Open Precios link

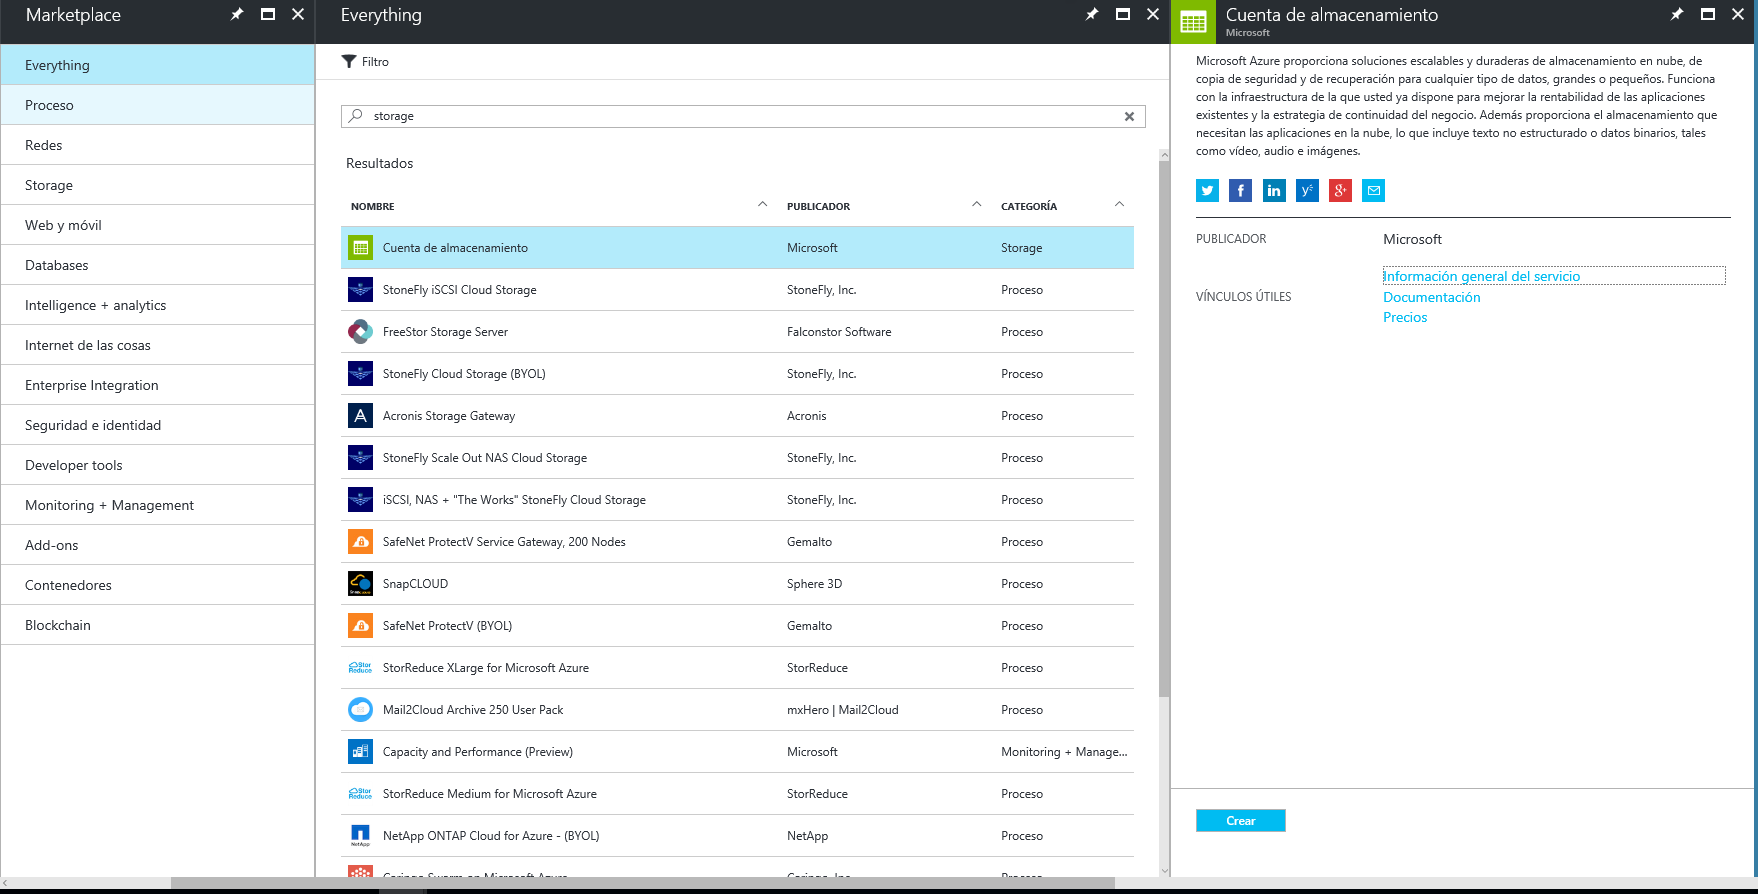1405,317
